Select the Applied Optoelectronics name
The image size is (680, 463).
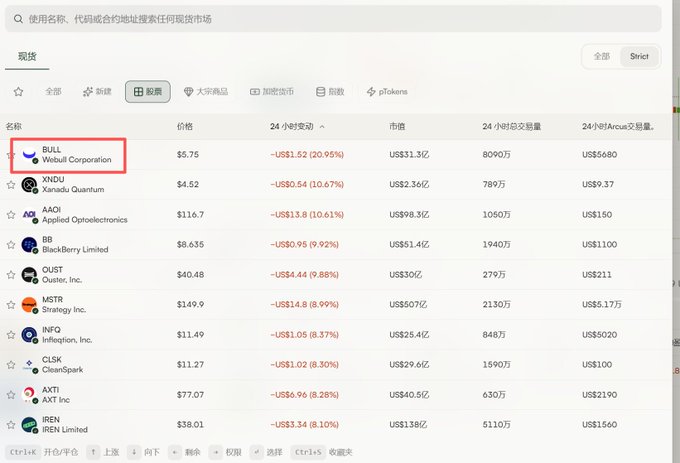(85, 220)
